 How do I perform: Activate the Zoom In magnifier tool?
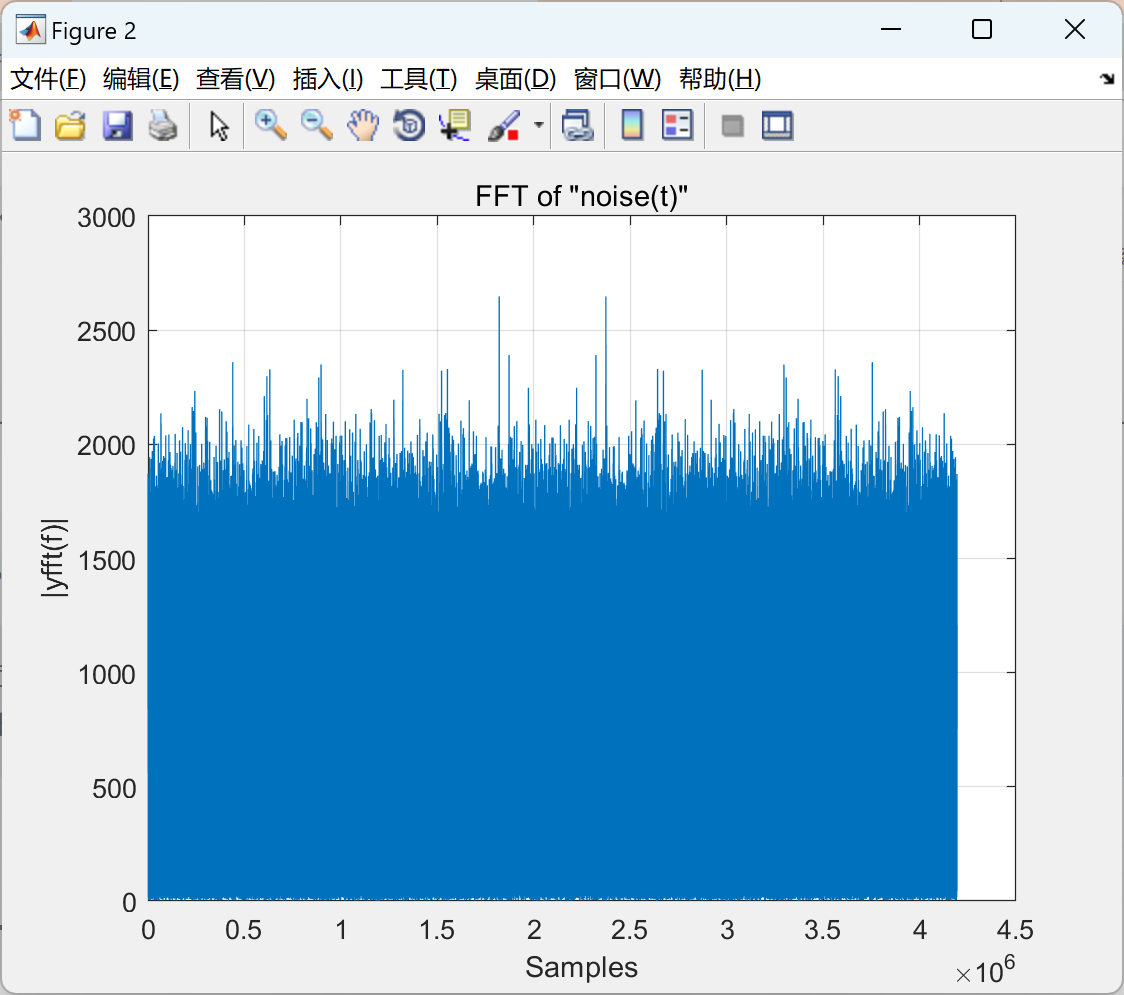(x=270, y=125)
